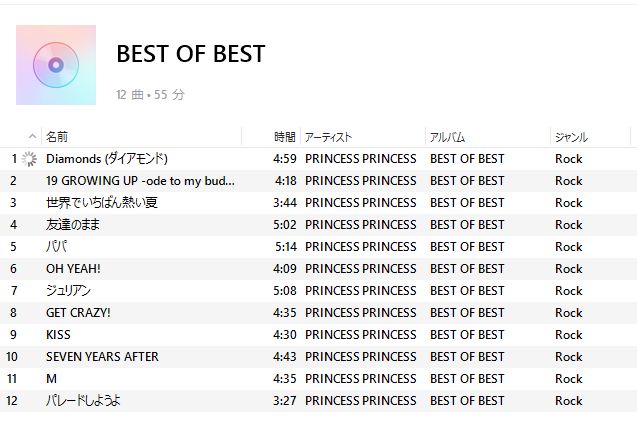
Task: Click the アルバム column header
Action: [x=447, y=137]
